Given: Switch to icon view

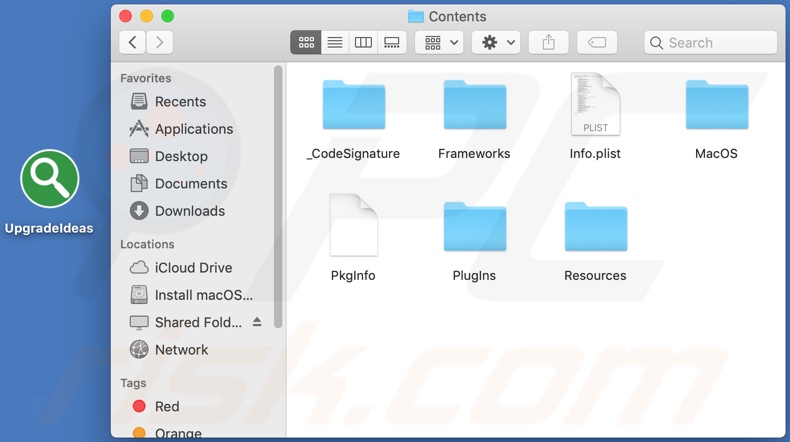Looking at the screenshot, I should click(x=306, y=43).
